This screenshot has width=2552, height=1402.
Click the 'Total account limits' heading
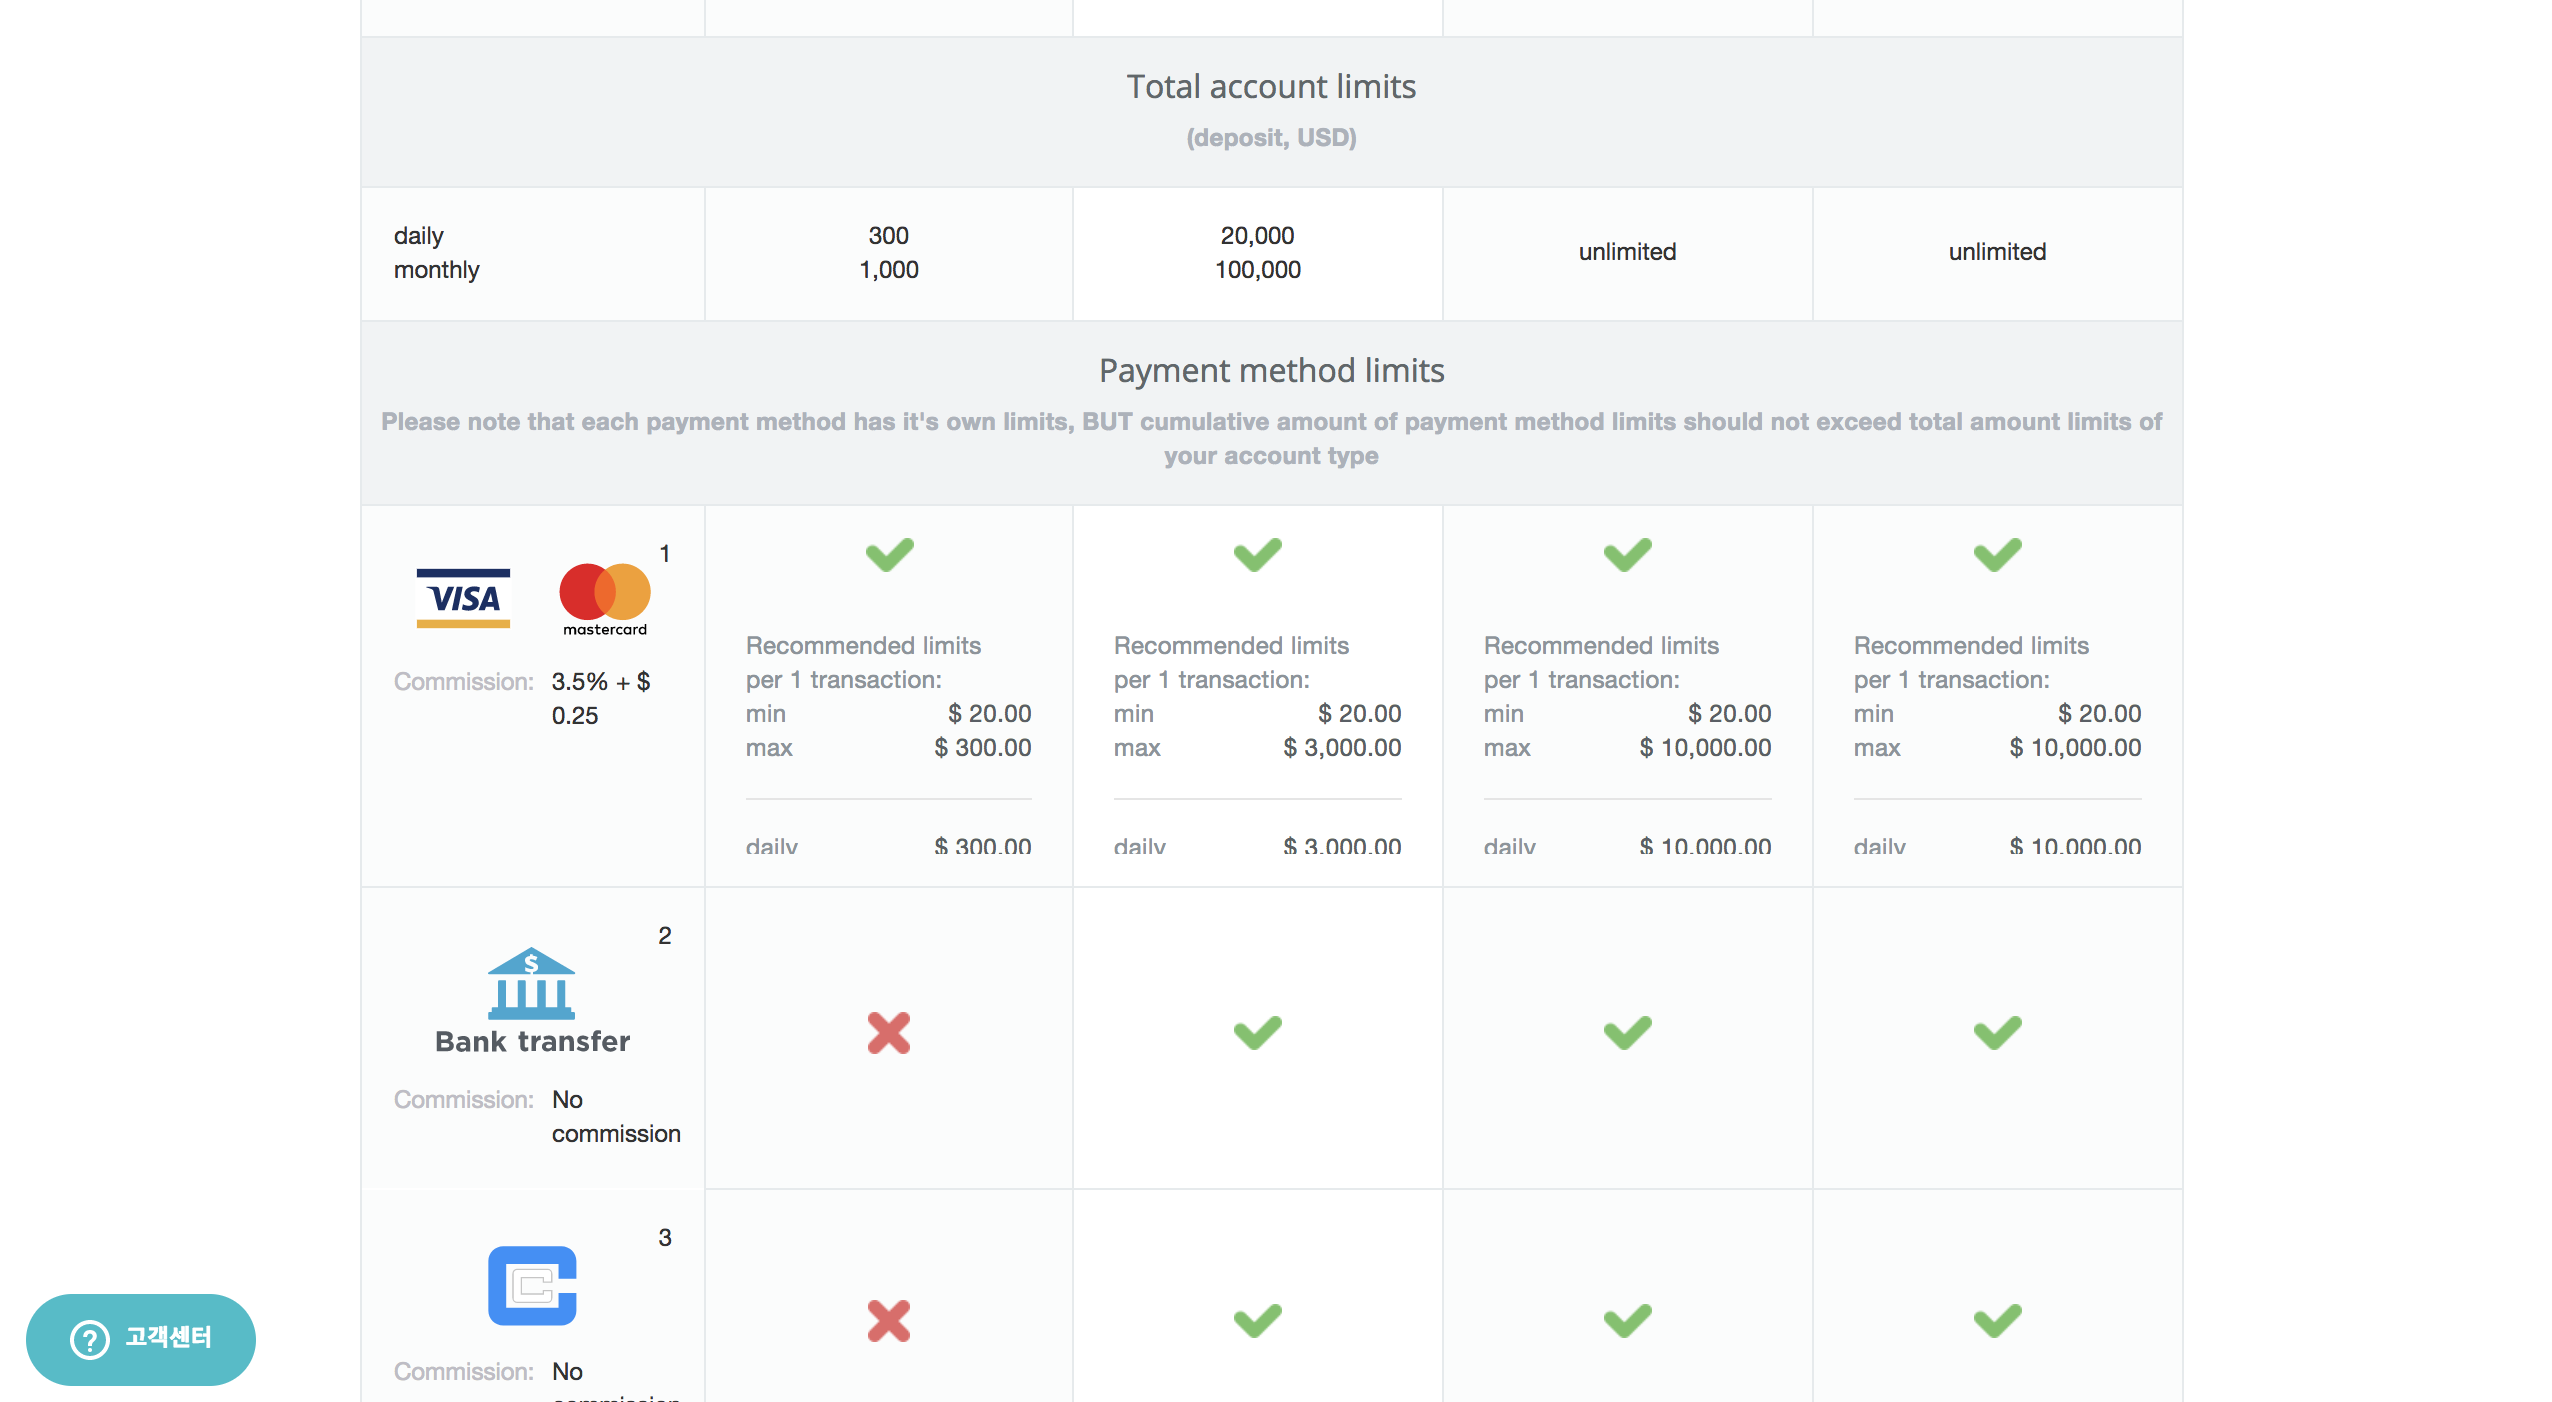coord(1271,87)
